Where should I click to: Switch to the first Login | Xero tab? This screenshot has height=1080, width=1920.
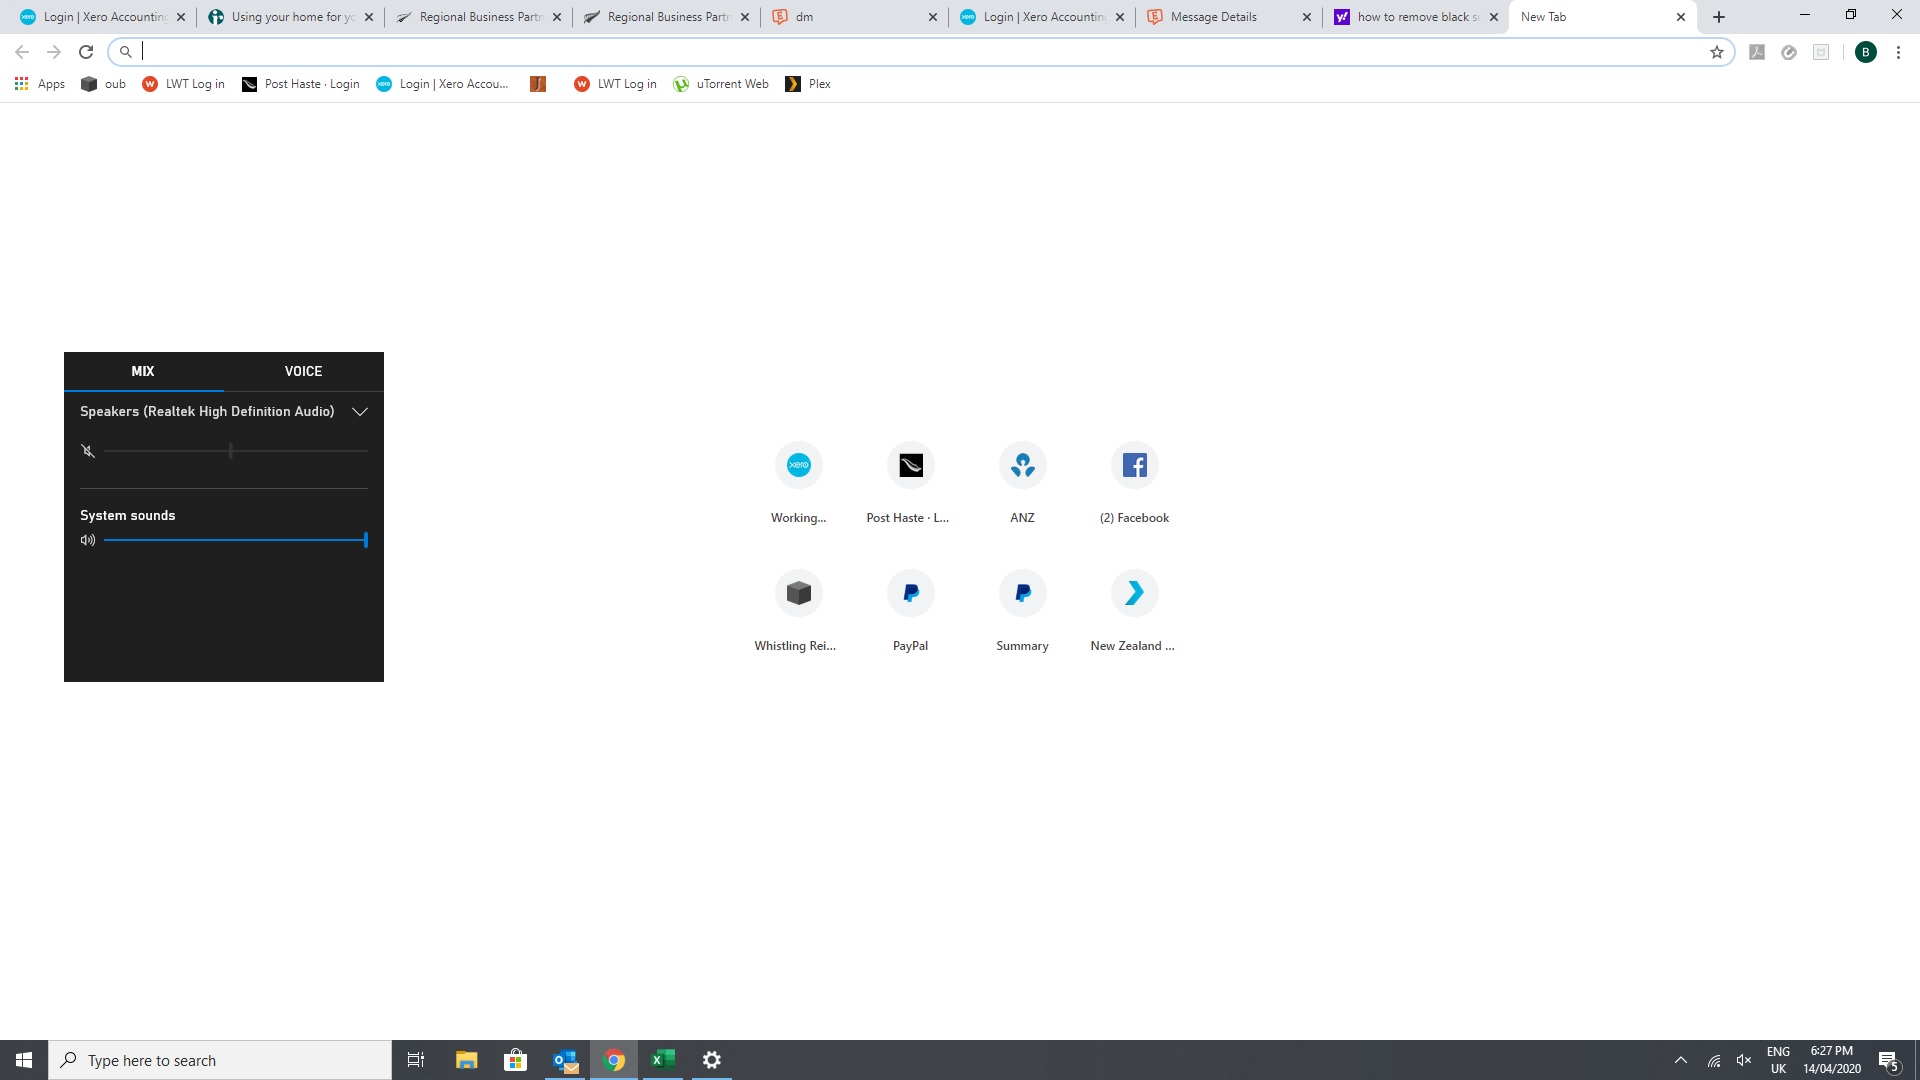pyautogui.click(x=102, y=17)
